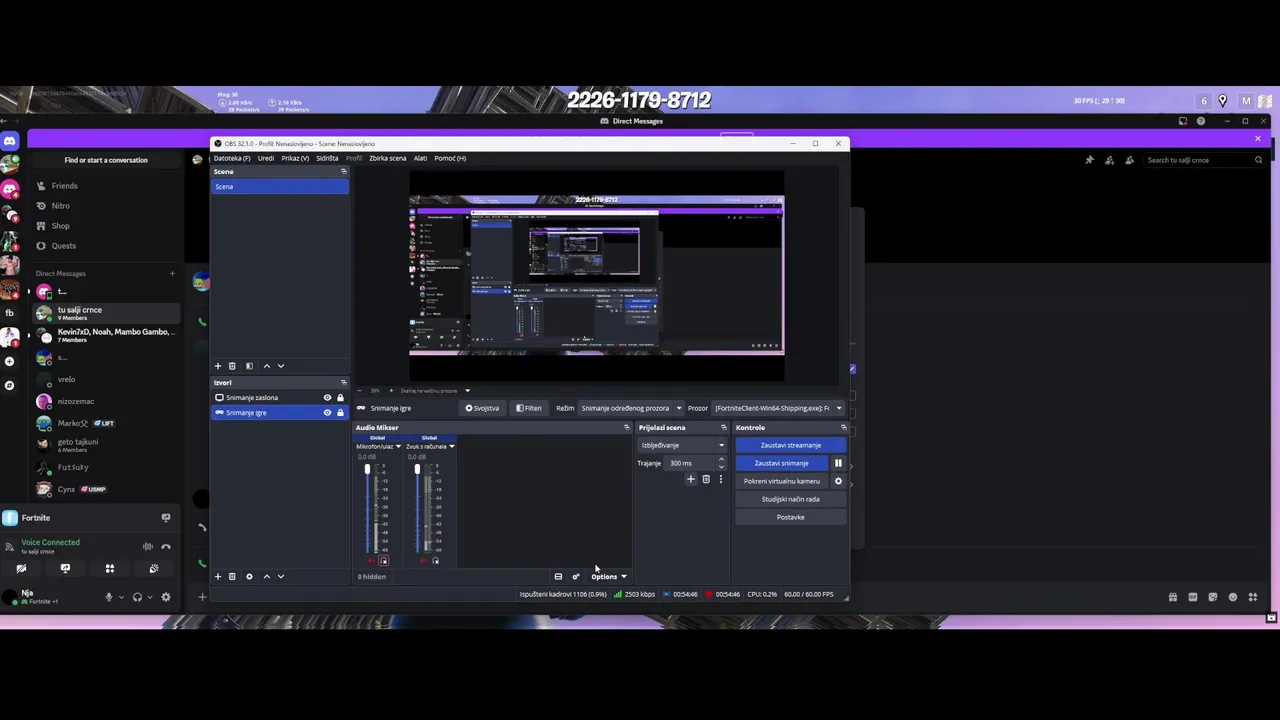Unmute Zvuk s računala mixer channel

(422, 561)
